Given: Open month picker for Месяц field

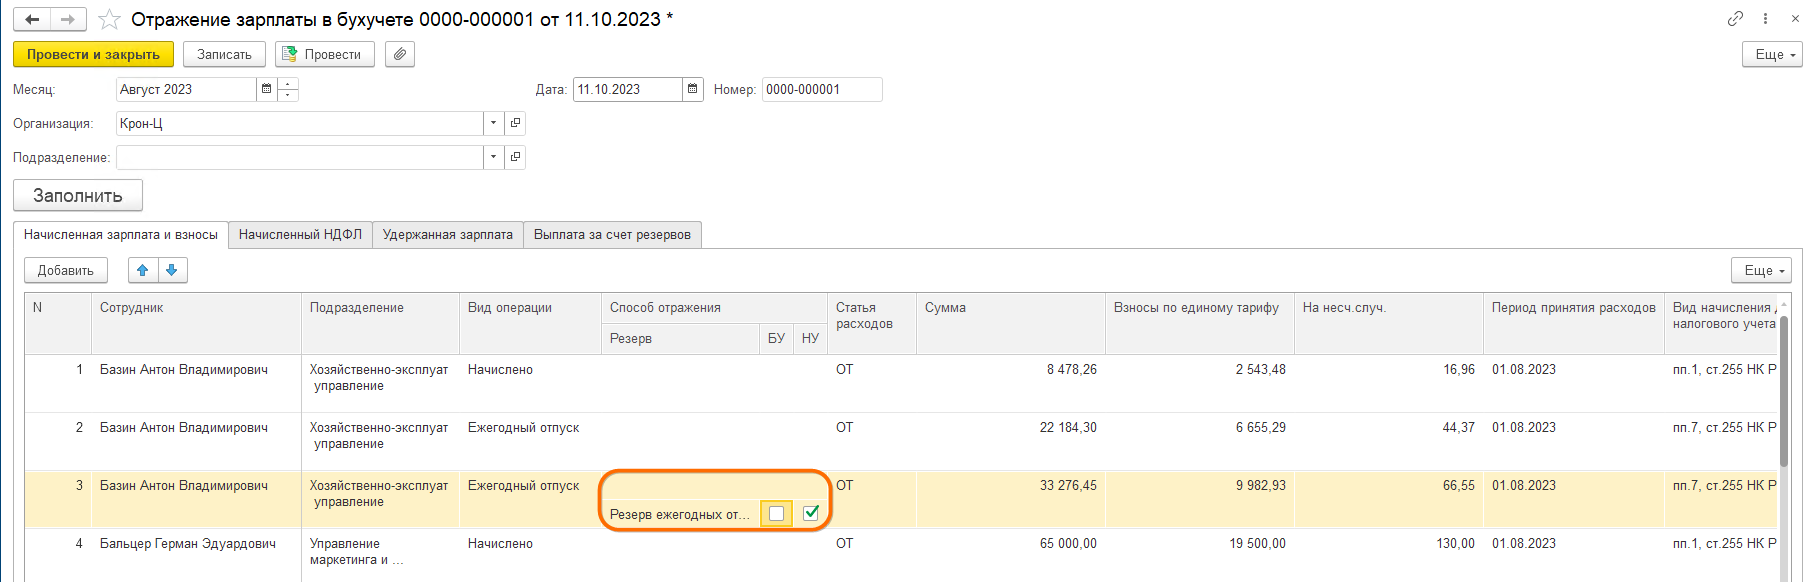Looking at the screenshot, I should point(266,89).
